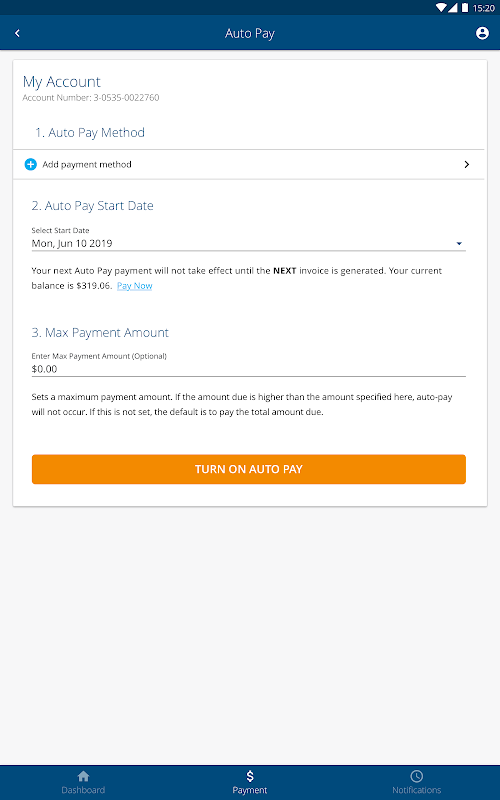Switch to the Dashboard tab label
500x800 pixels.
[83, 790]
